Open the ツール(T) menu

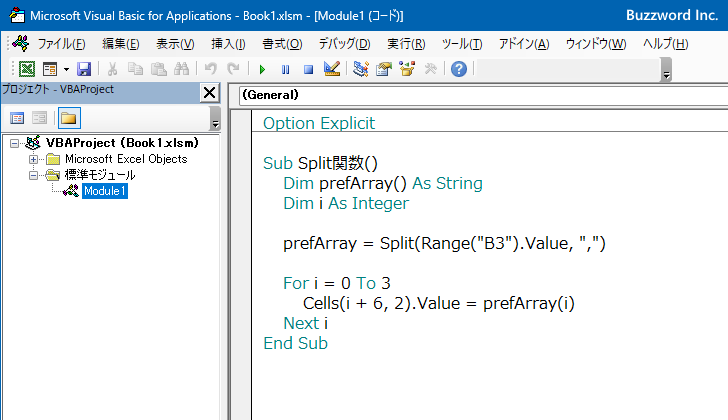coord(462,44)
